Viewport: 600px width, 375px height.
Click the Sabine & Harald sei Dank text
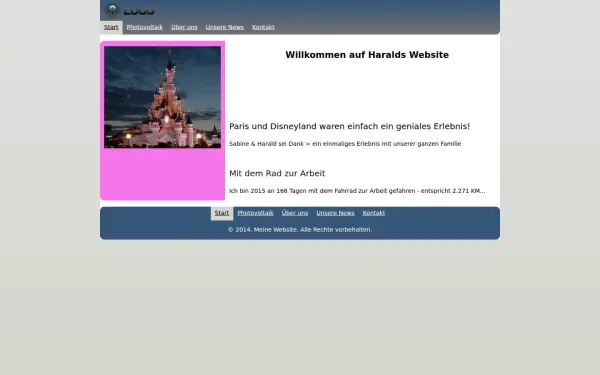pos(345,144)
